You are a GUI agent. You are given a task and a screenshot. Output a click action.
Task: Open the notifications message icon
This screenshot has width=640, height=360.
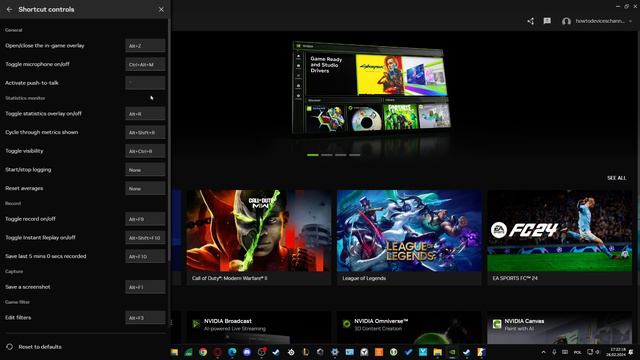(x=547, y=21)
